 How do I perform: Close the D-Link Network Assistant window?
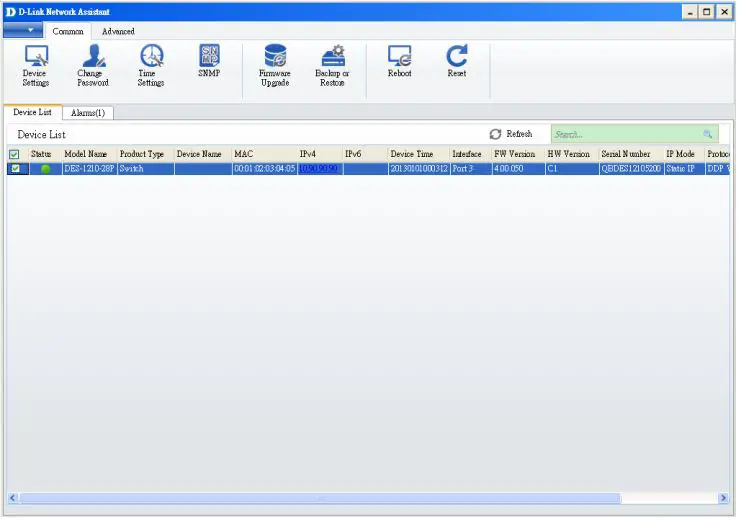coord(724,12)
